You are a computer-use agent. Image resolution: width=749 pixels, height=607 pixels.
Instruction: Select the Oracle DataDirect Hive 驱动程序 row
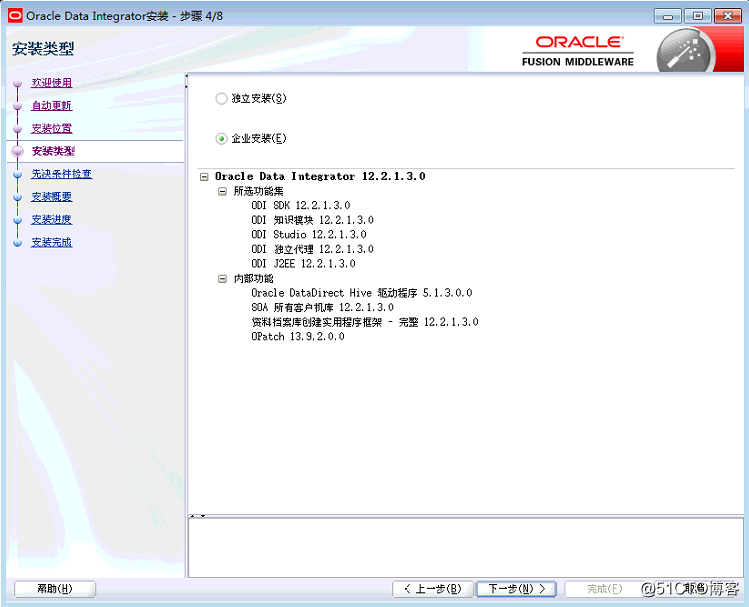[x=362, y=293]
